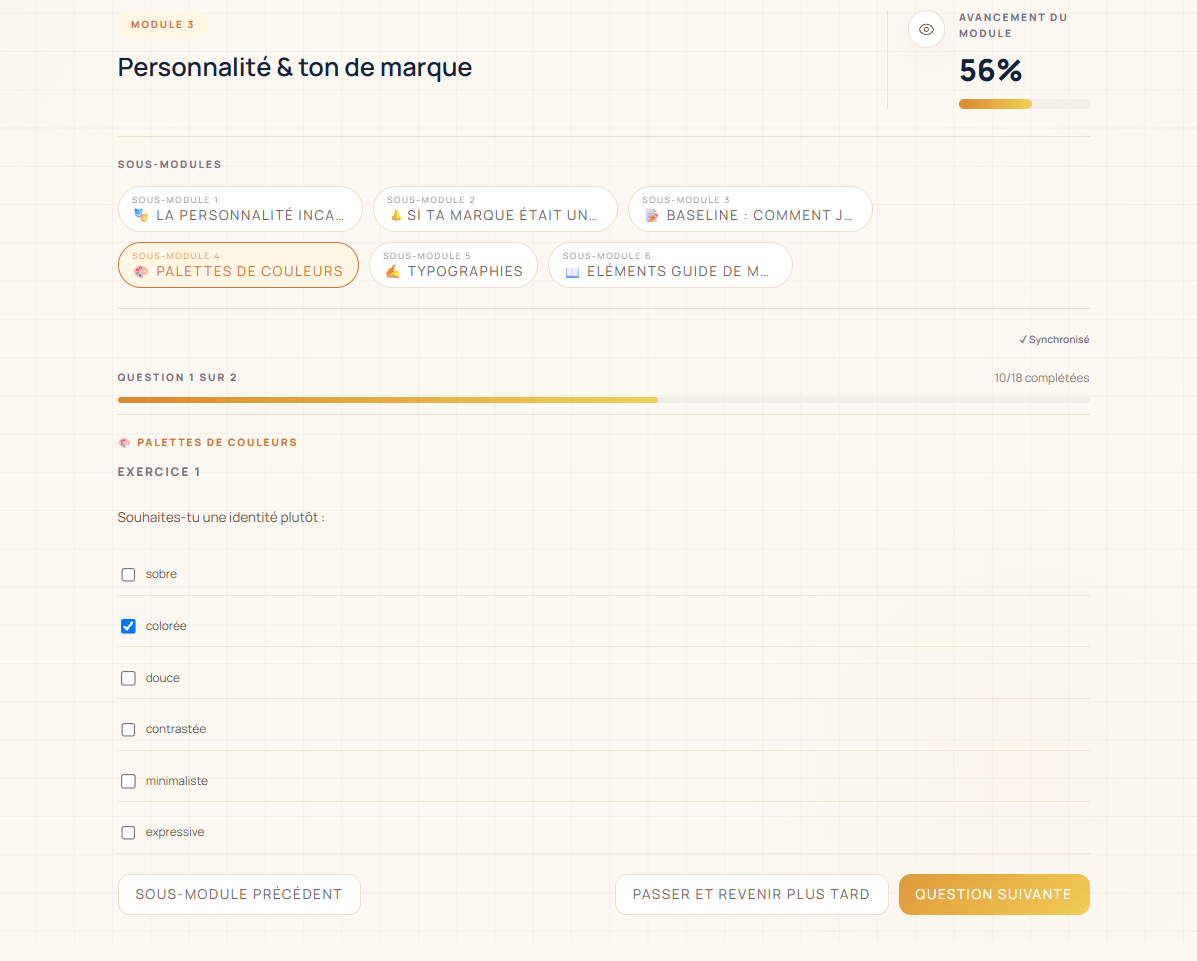1197x961 pixels.
Task: Open sous-module La personnalité inca…
Action: tap(240, 208)
